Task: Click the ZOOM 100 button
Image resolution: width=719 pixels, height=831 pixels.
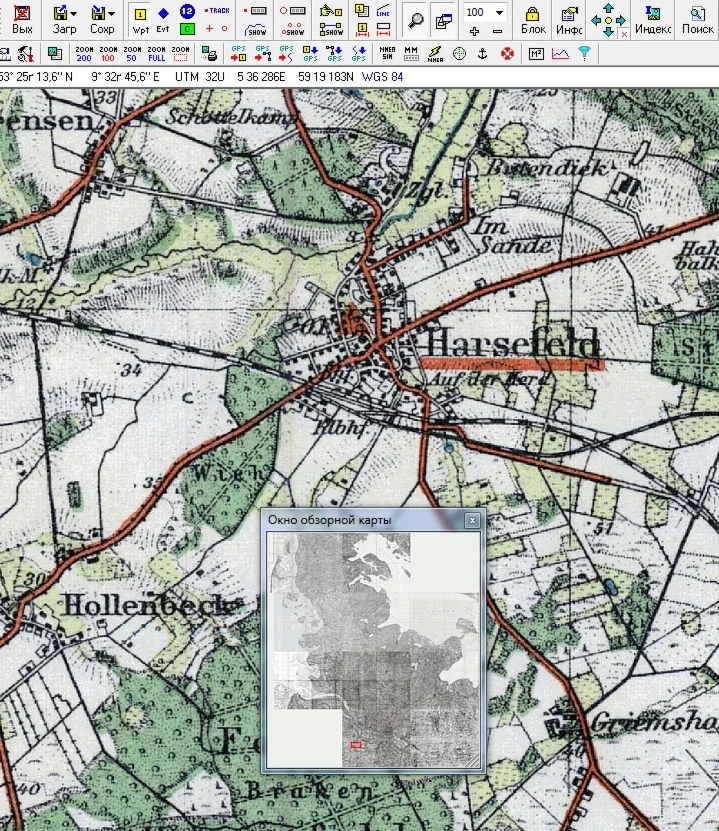Action: click(x=108, y=54)
